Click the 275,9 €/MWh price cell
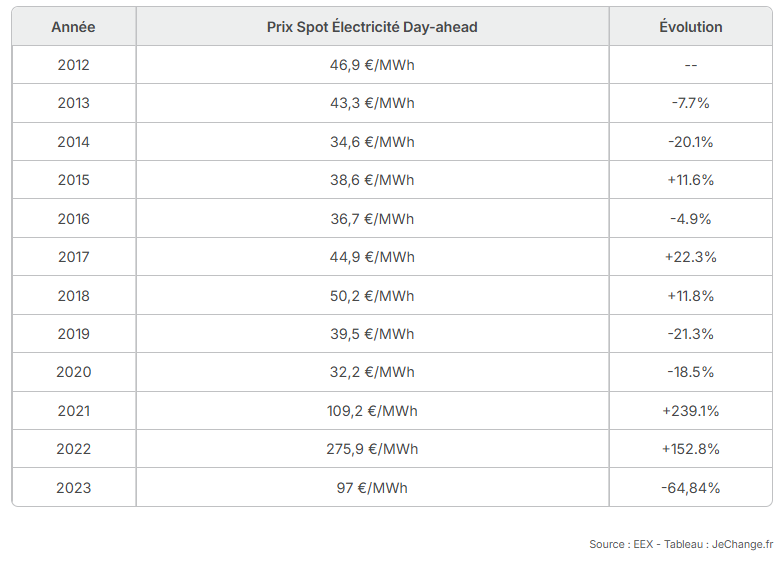 tap(372, 448)
